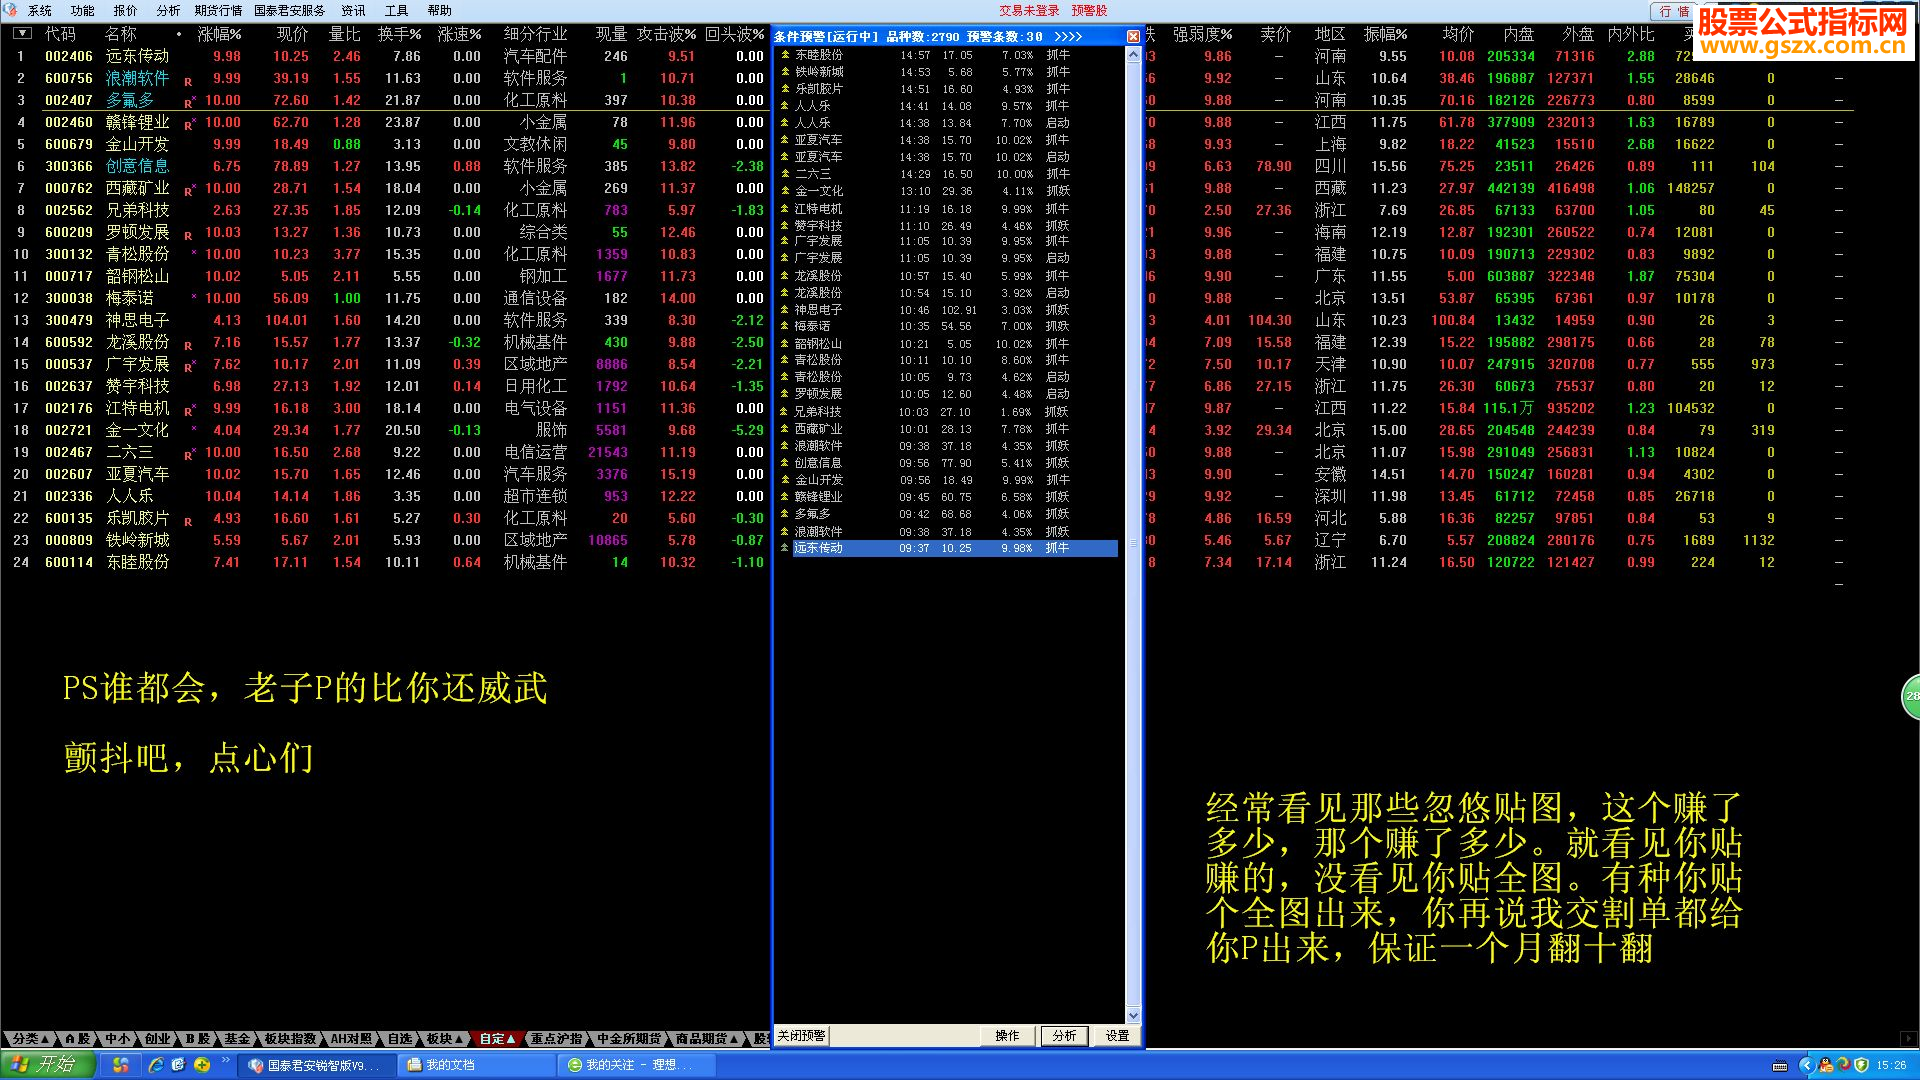Click the >>>> arrows in alert window title

pyautogui.click(x=1068, y=37)
